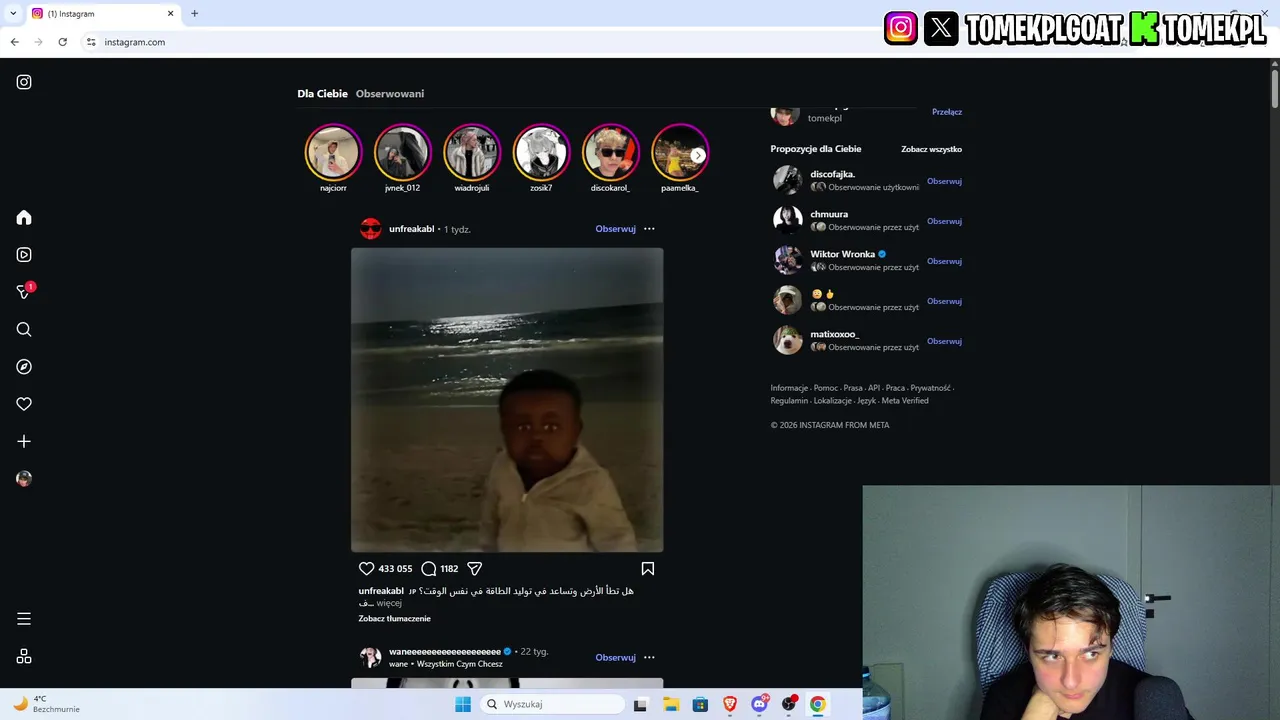The height and width of the screenshot is (720, 1280).
Task: Open the chmuura profile avatar in suggestions
Action: click(787, 220)
